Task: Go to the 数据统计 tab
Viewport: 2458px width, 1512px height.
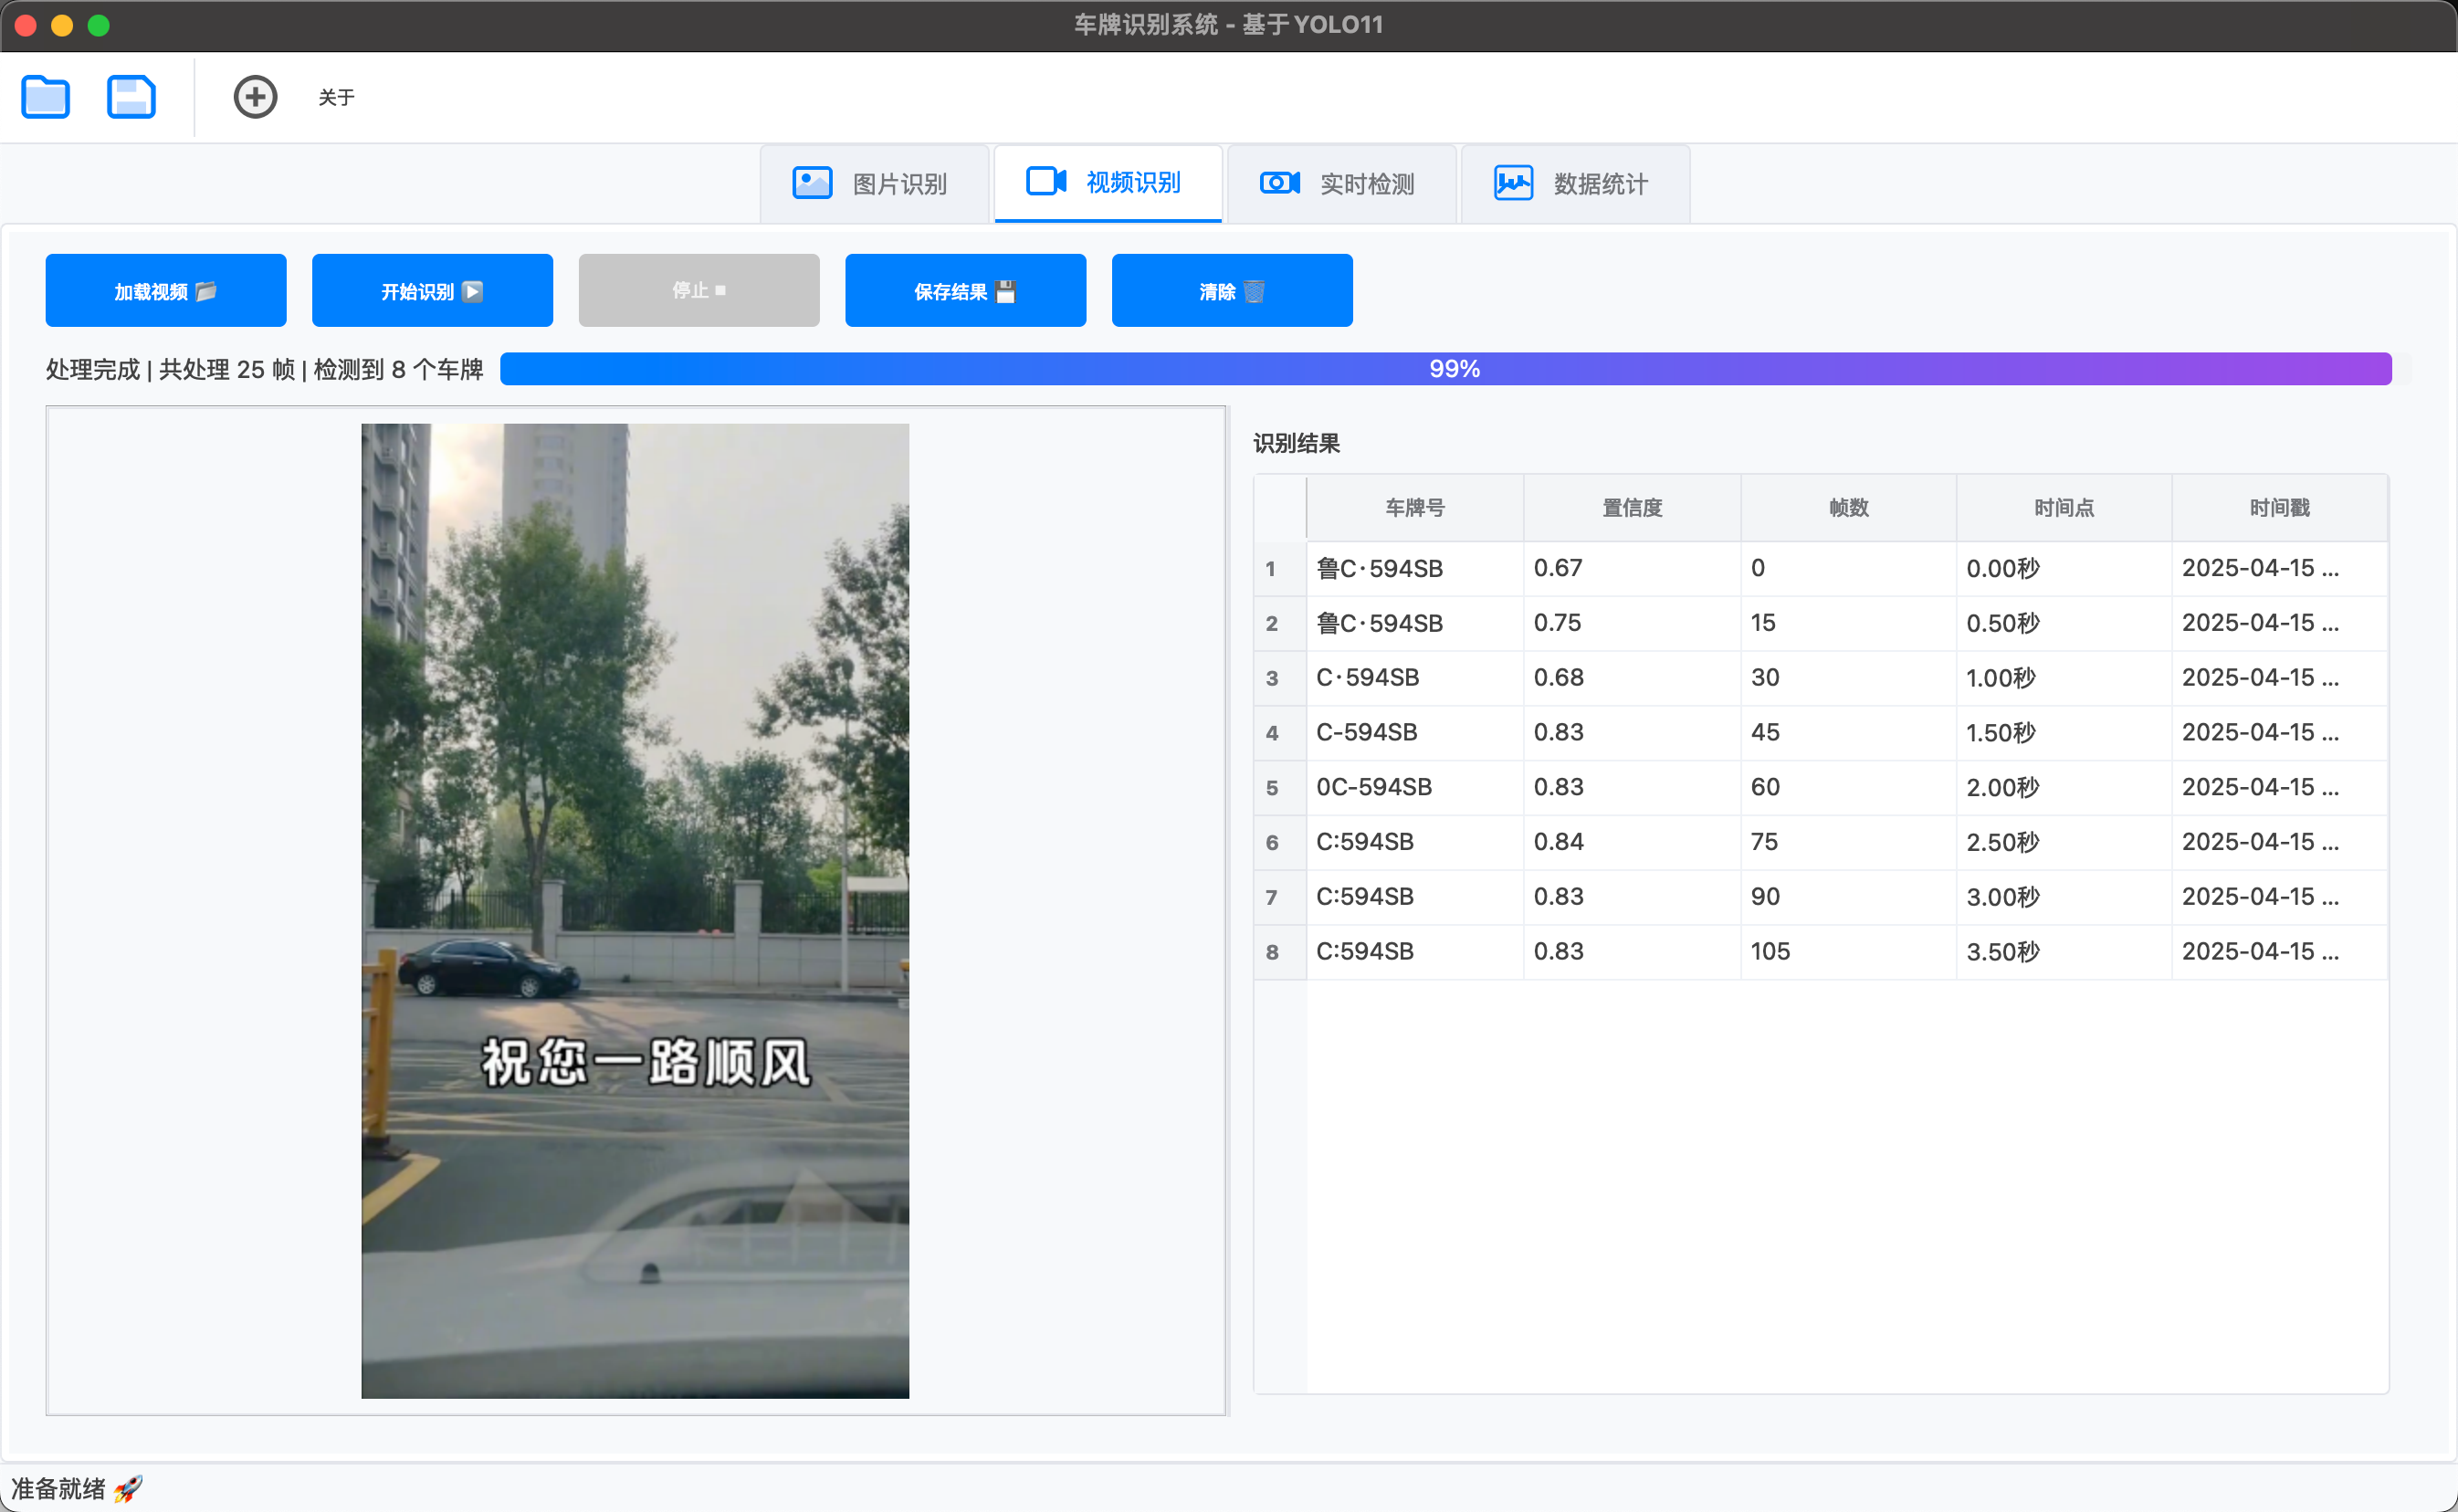Action: (1575, 184)
